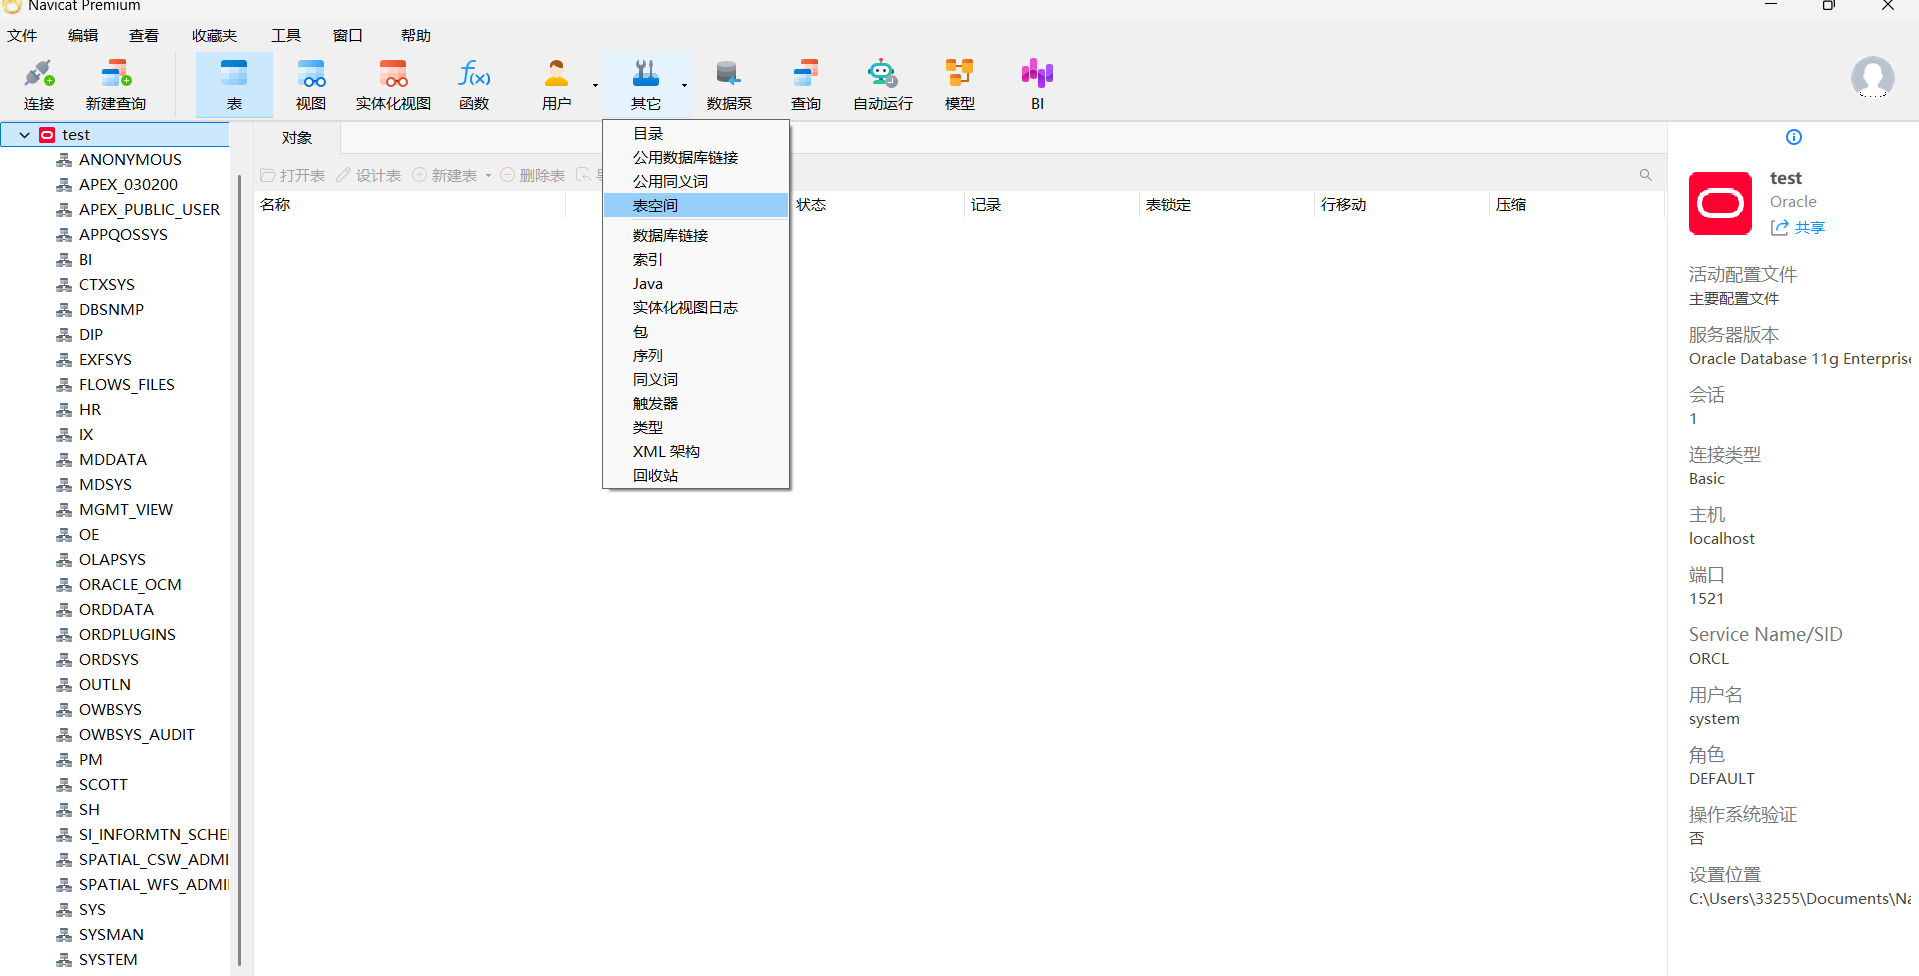This screenshot has width=1919, height=976.
Task: Click Design Table (设计表) button
Action: point(369,176)
